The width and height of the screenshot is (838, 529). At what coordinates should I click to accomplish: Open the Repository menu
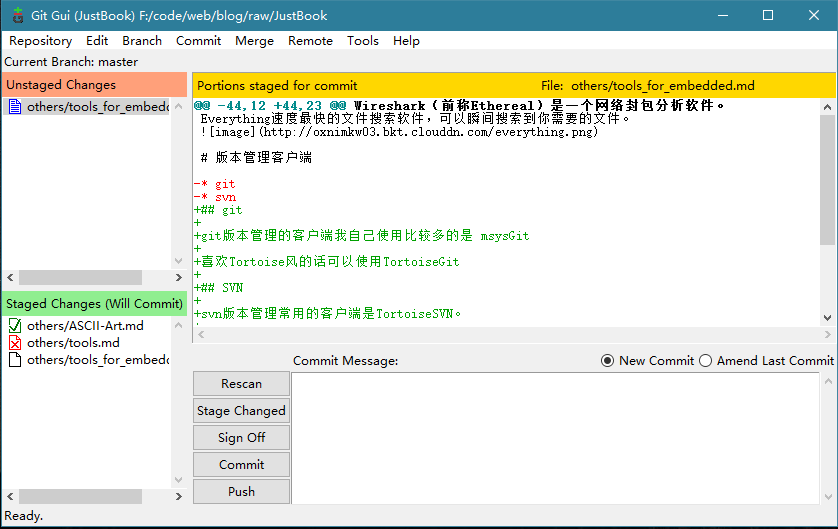point(40,41)
